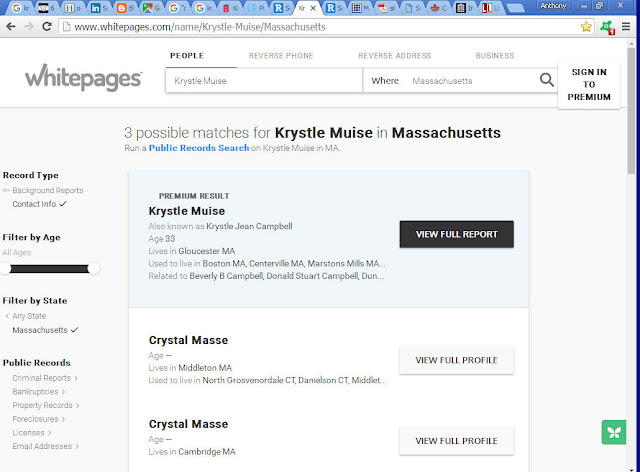Click the Whitepages logo
Viewport: 640px width, 472px height.
84,78
